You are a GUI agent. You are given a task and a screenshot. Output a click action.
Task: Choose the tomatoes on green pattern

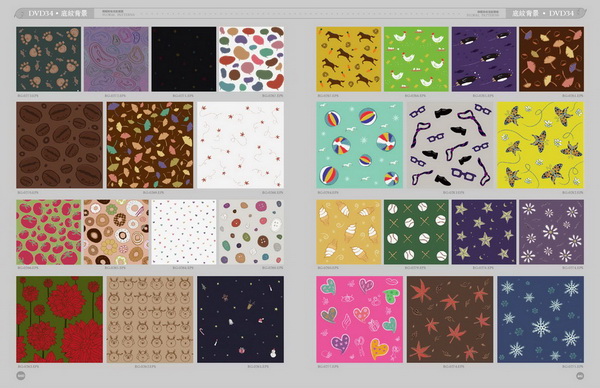(x=49, y=232)
